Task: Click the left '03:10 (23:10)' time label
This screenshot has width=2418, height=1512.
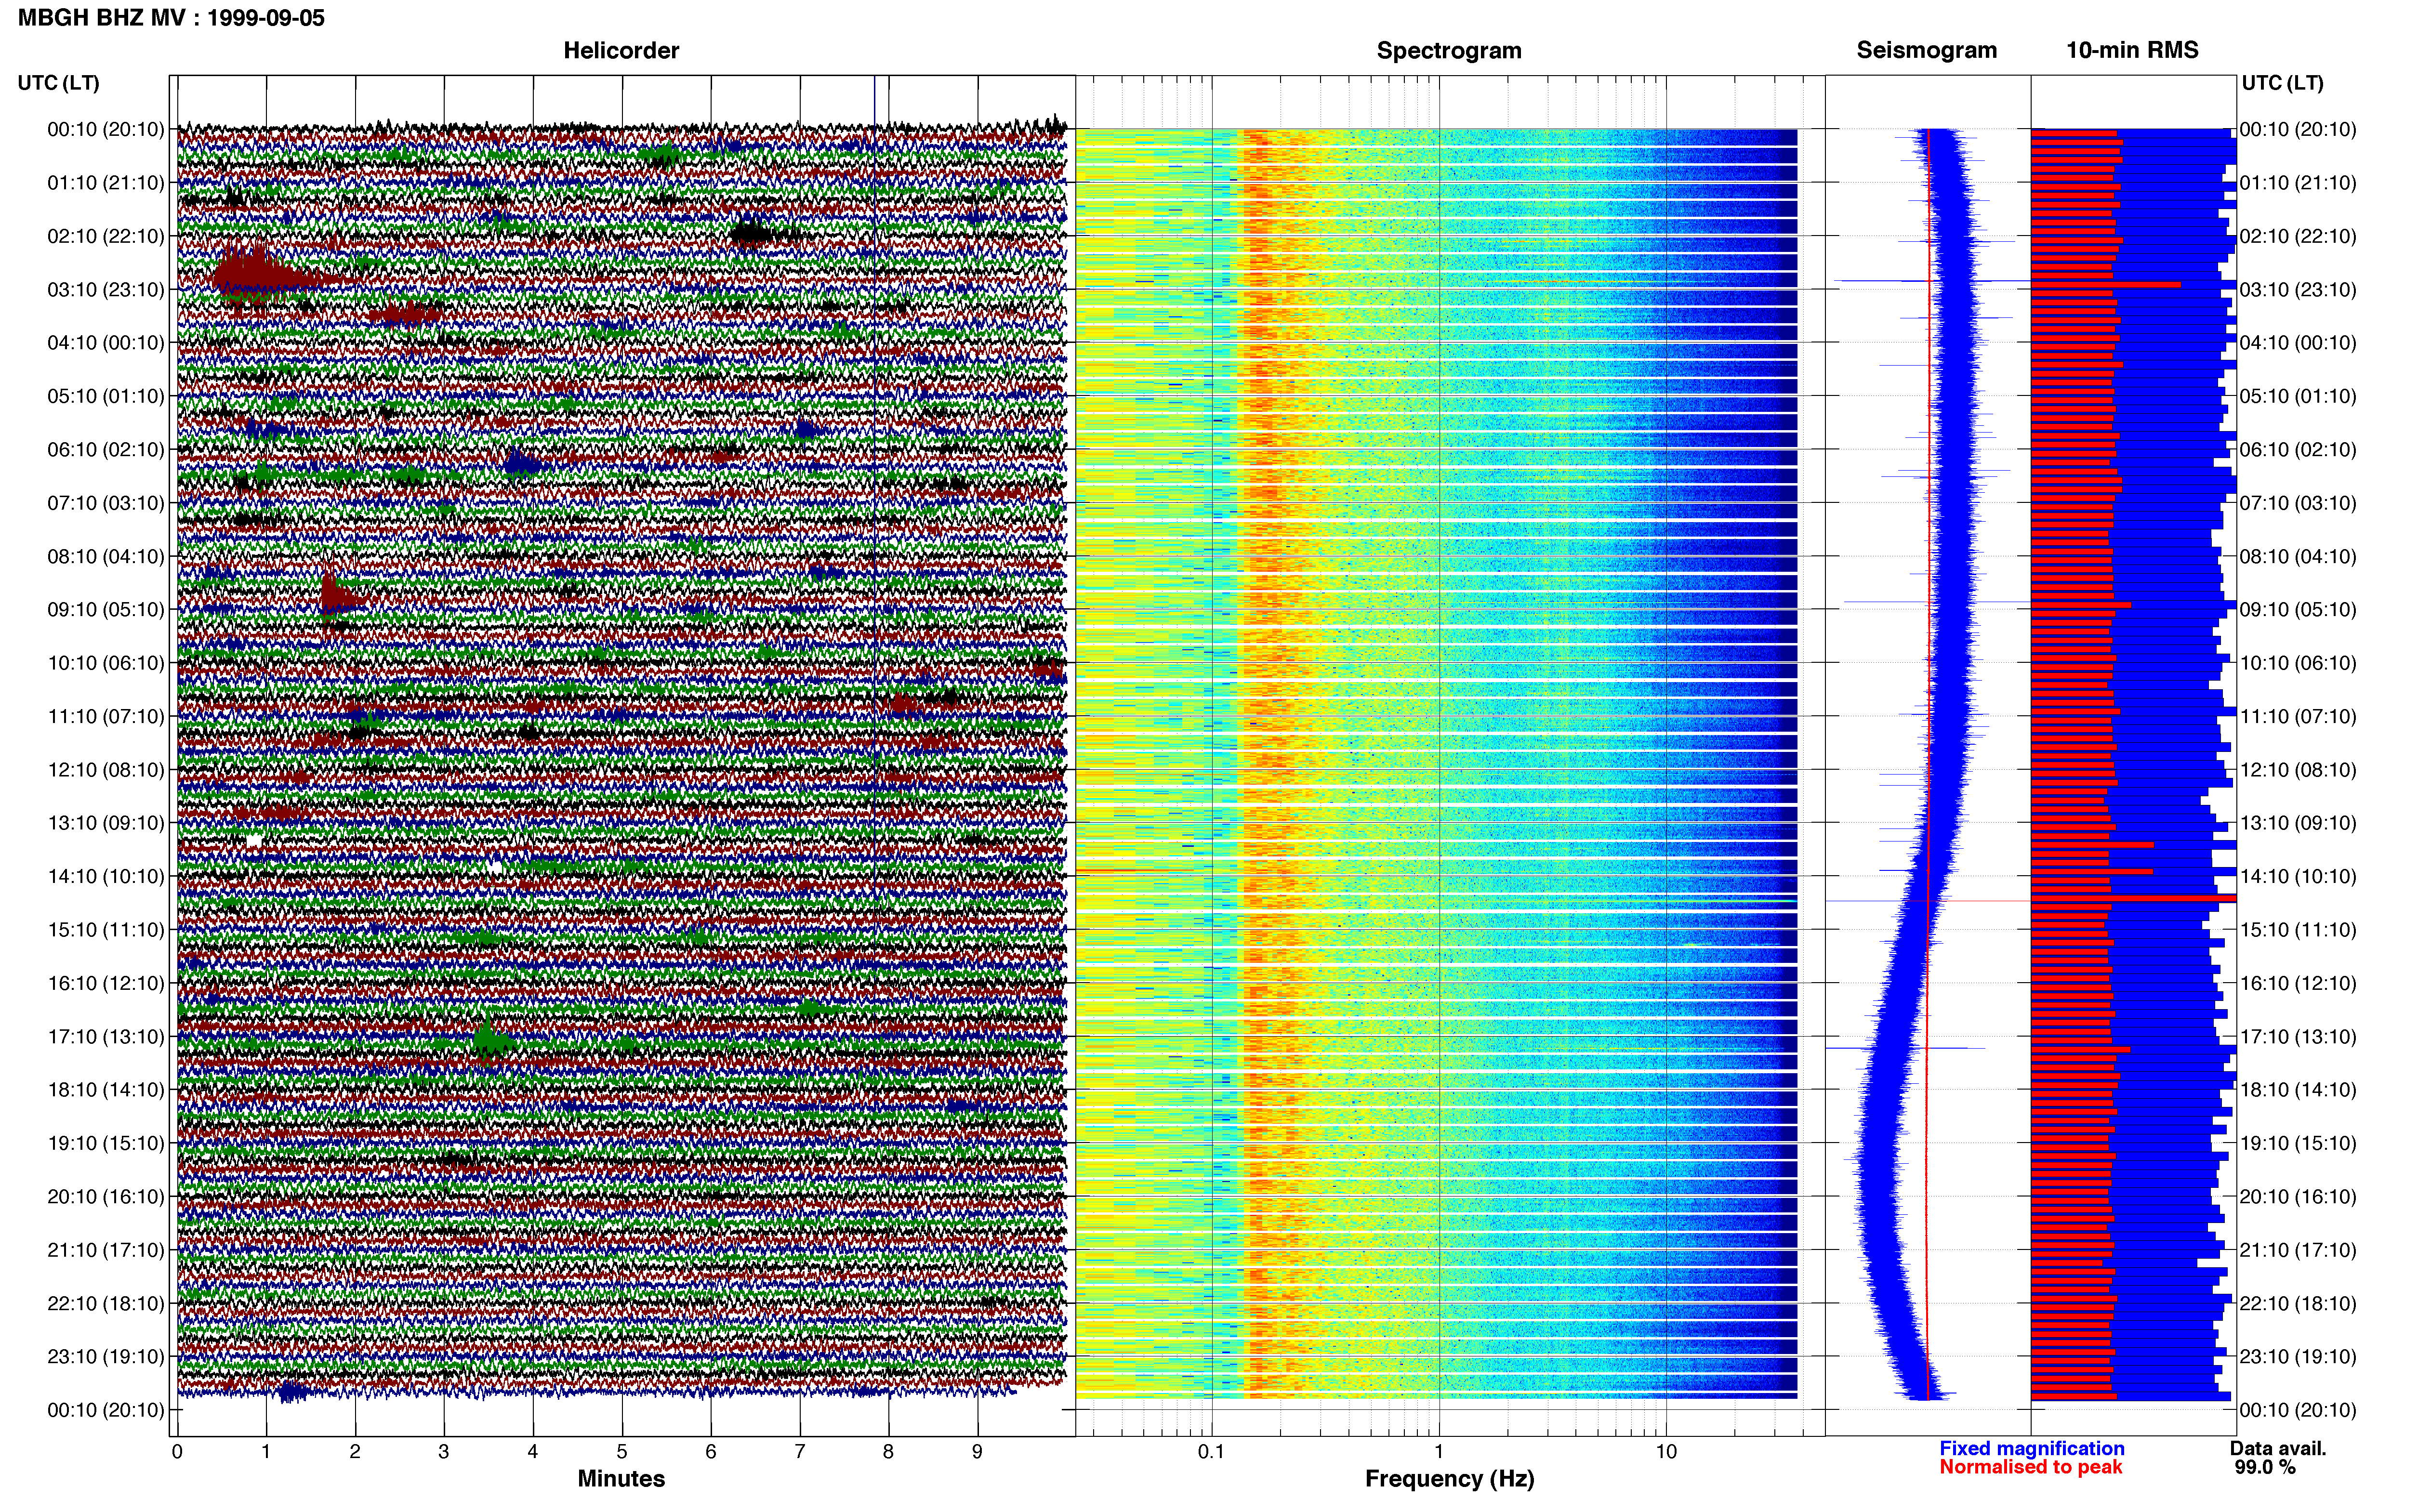Action: point(106,290)
